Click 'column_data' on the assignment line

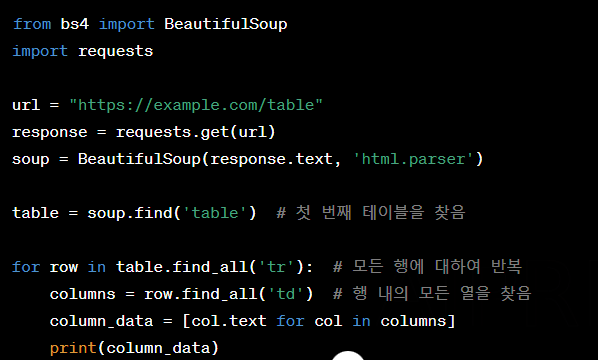point(101,321)
